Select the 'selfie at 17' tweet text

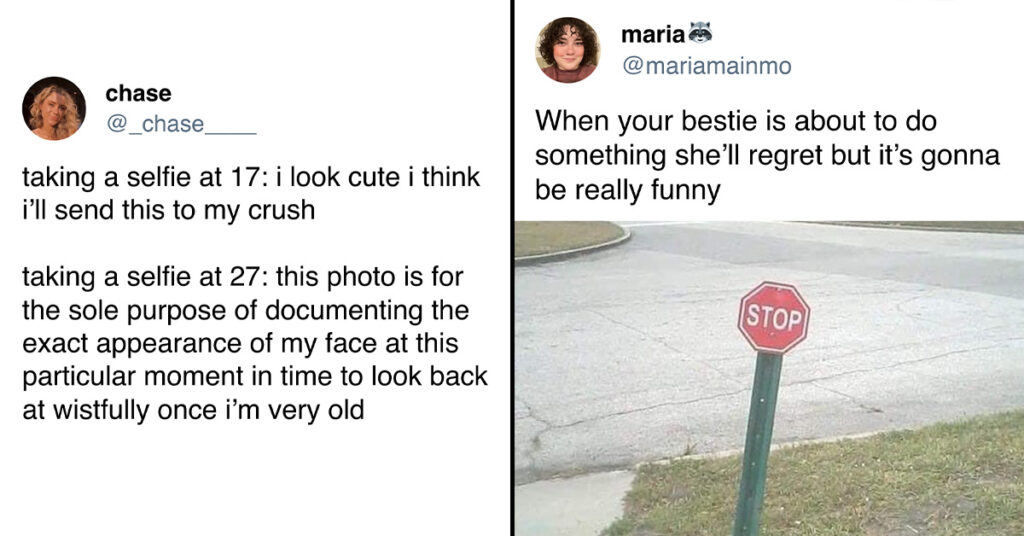(251, 193)
